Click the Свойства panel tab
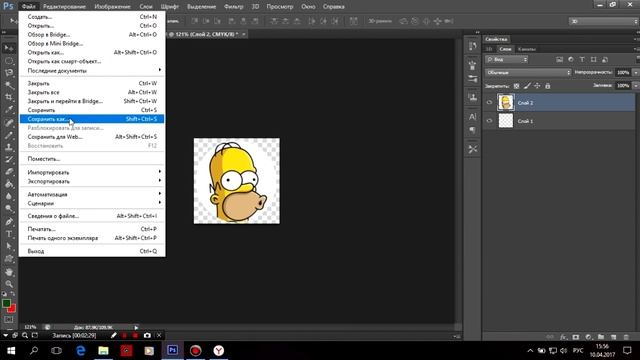 496,39
